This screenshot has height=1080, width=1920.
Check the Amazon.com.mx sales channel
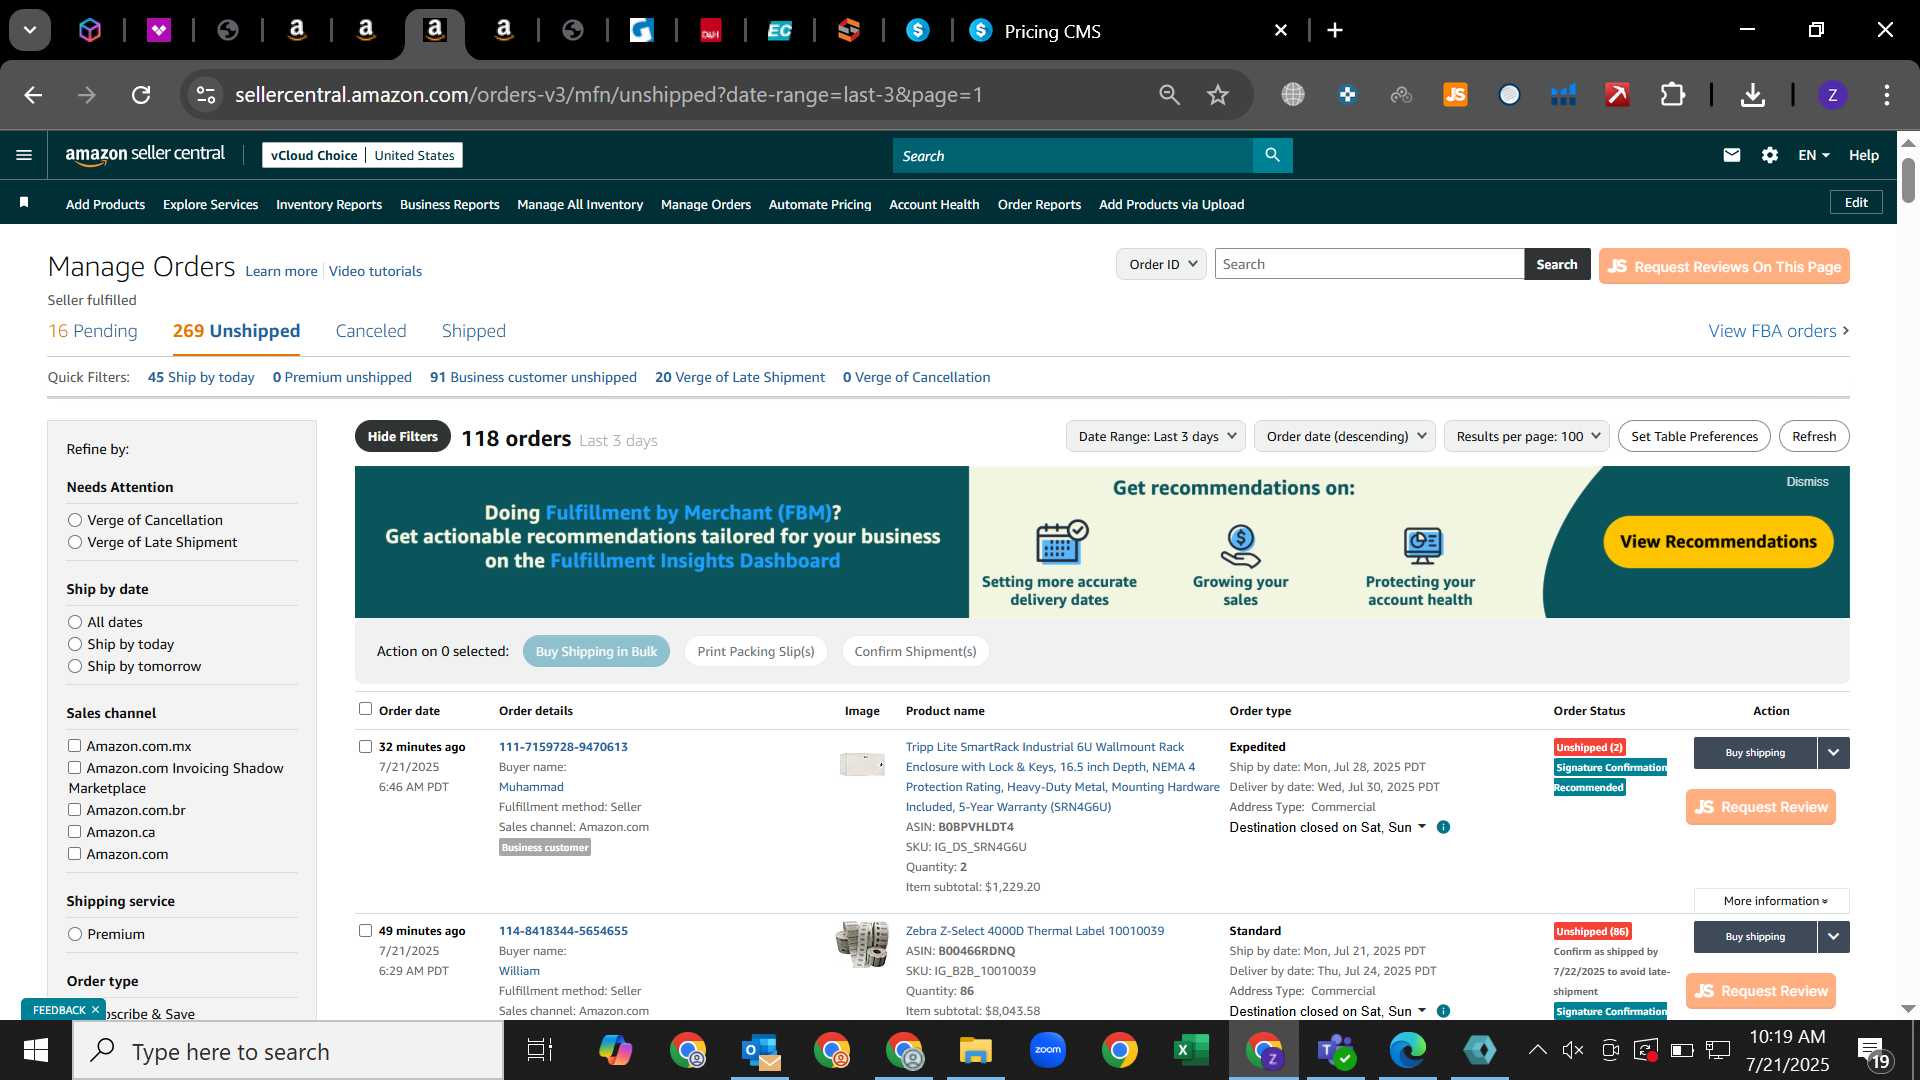[74, 745]
